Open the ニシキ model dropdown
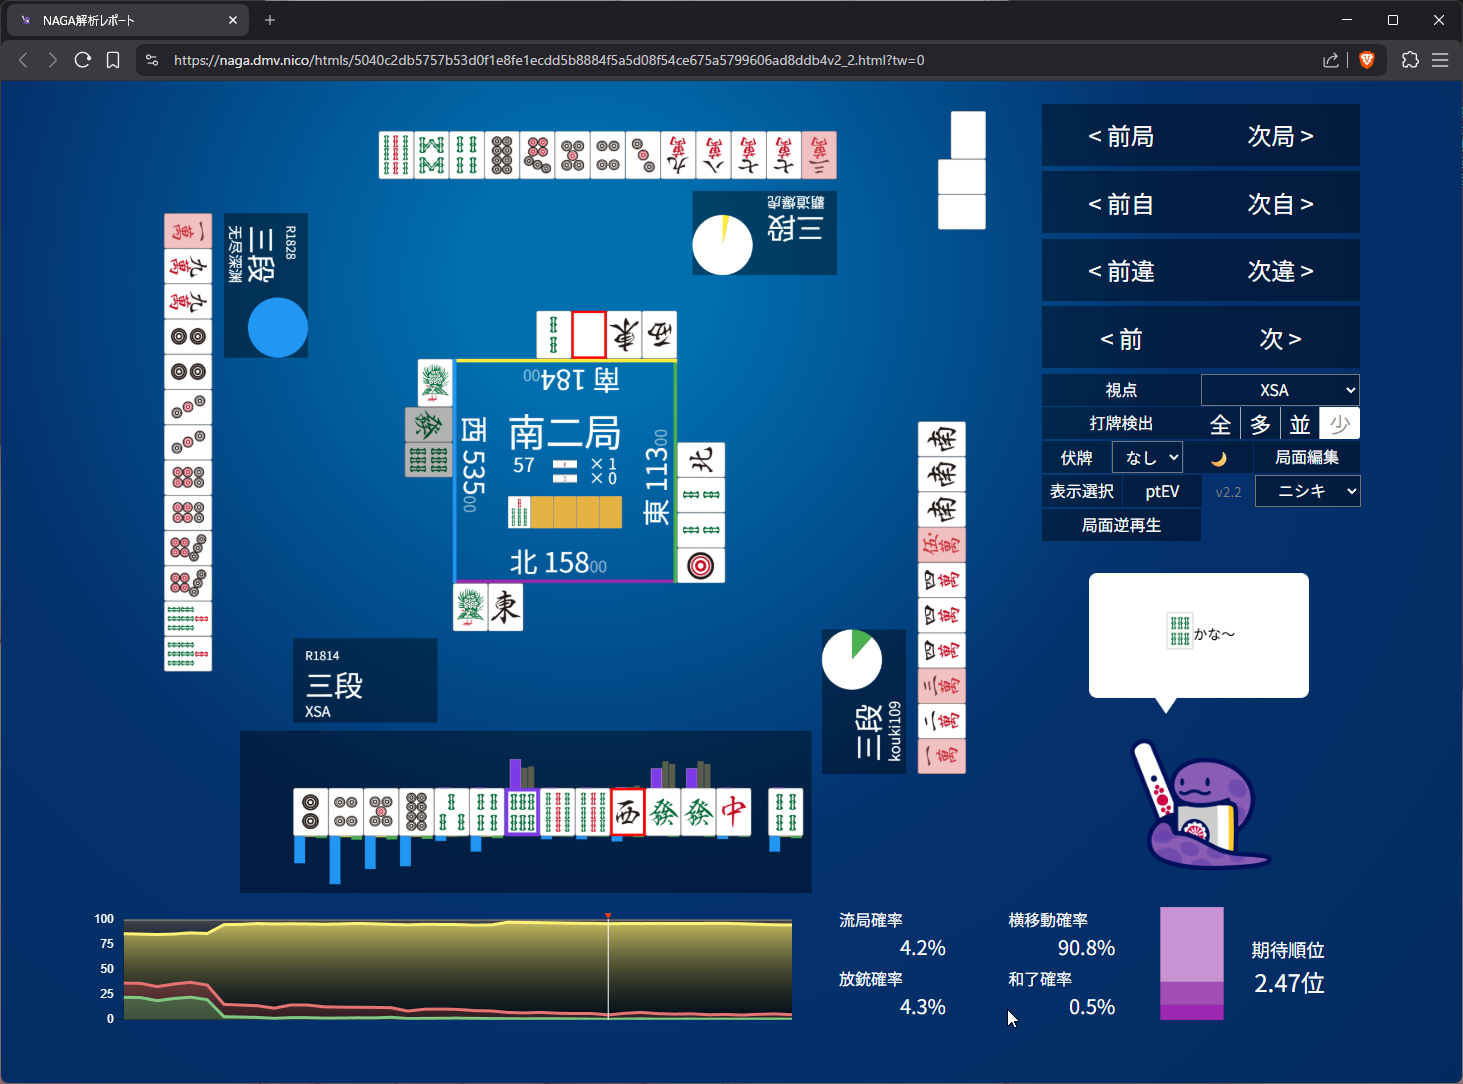The width and height of the screenshot is (1463, 1084). pyautogui.click(x=1307, y=491)
